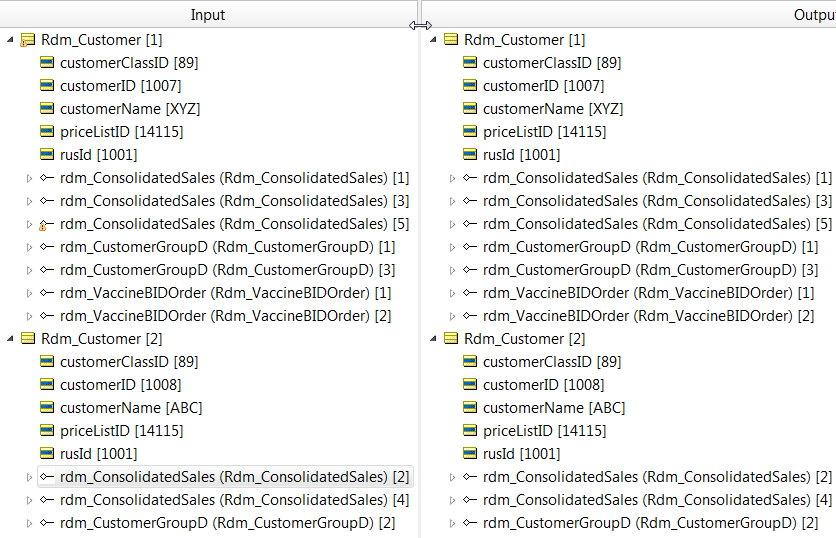836x538 pixels.
Task: Click relation icon of Input rdm_CustomerGroupD [3]
Action: tap(47, 270)
